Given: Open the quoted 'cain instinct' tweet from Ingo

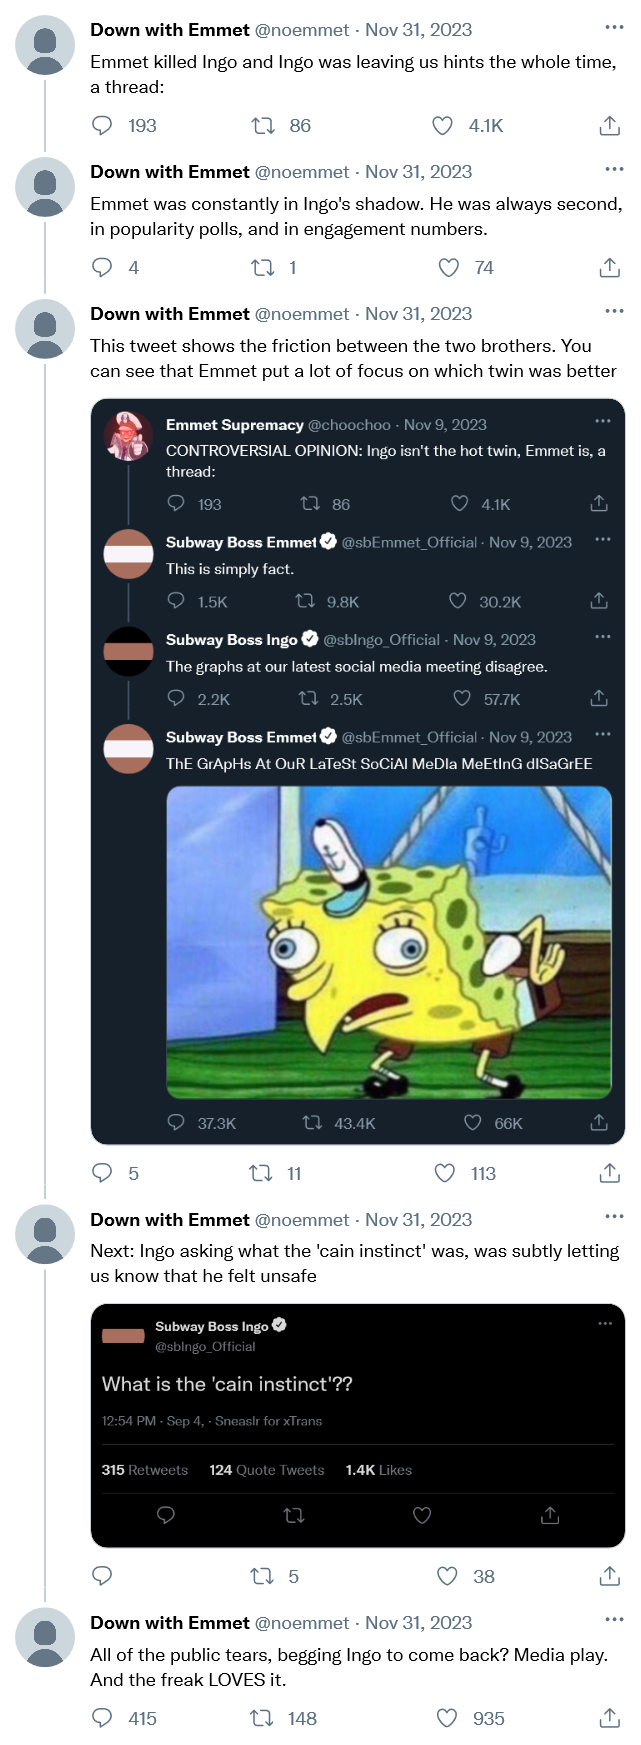Looking at the screenshot, I should (x=357, y=1384).
